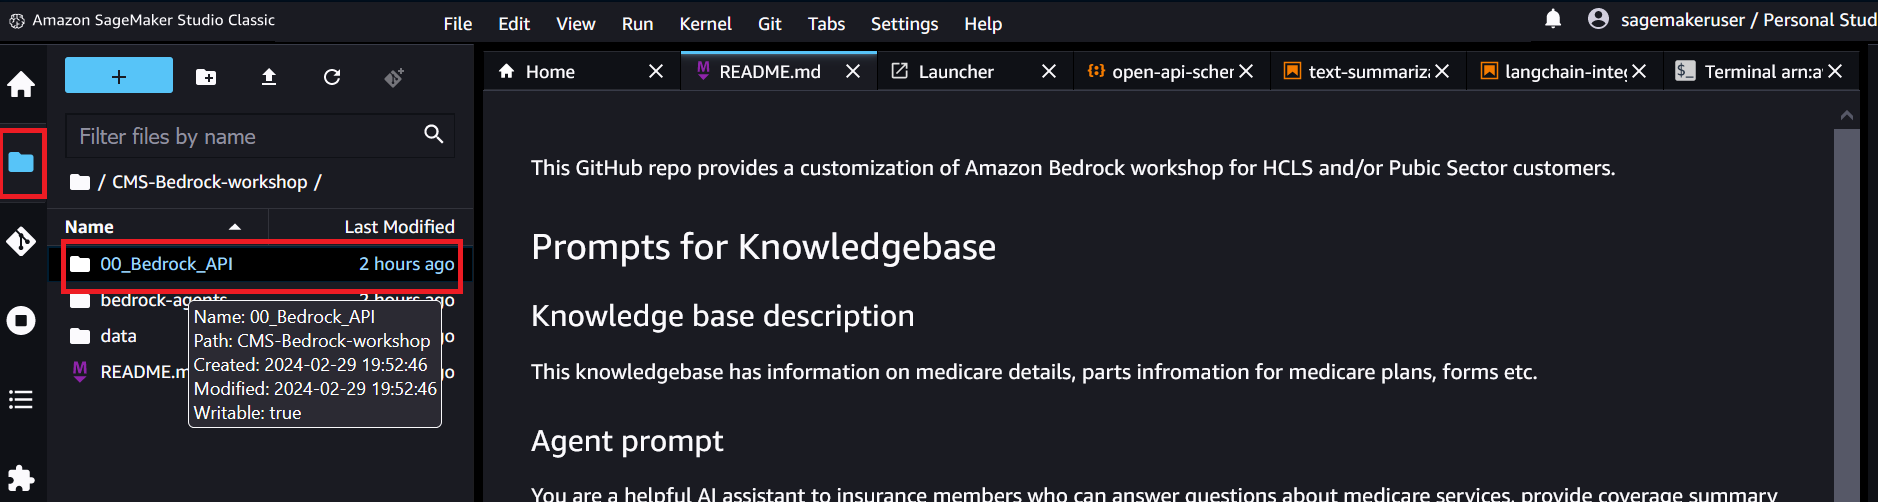Switch to the Home tab
Screen dimensions: 1878x502
tap(581, 71)
